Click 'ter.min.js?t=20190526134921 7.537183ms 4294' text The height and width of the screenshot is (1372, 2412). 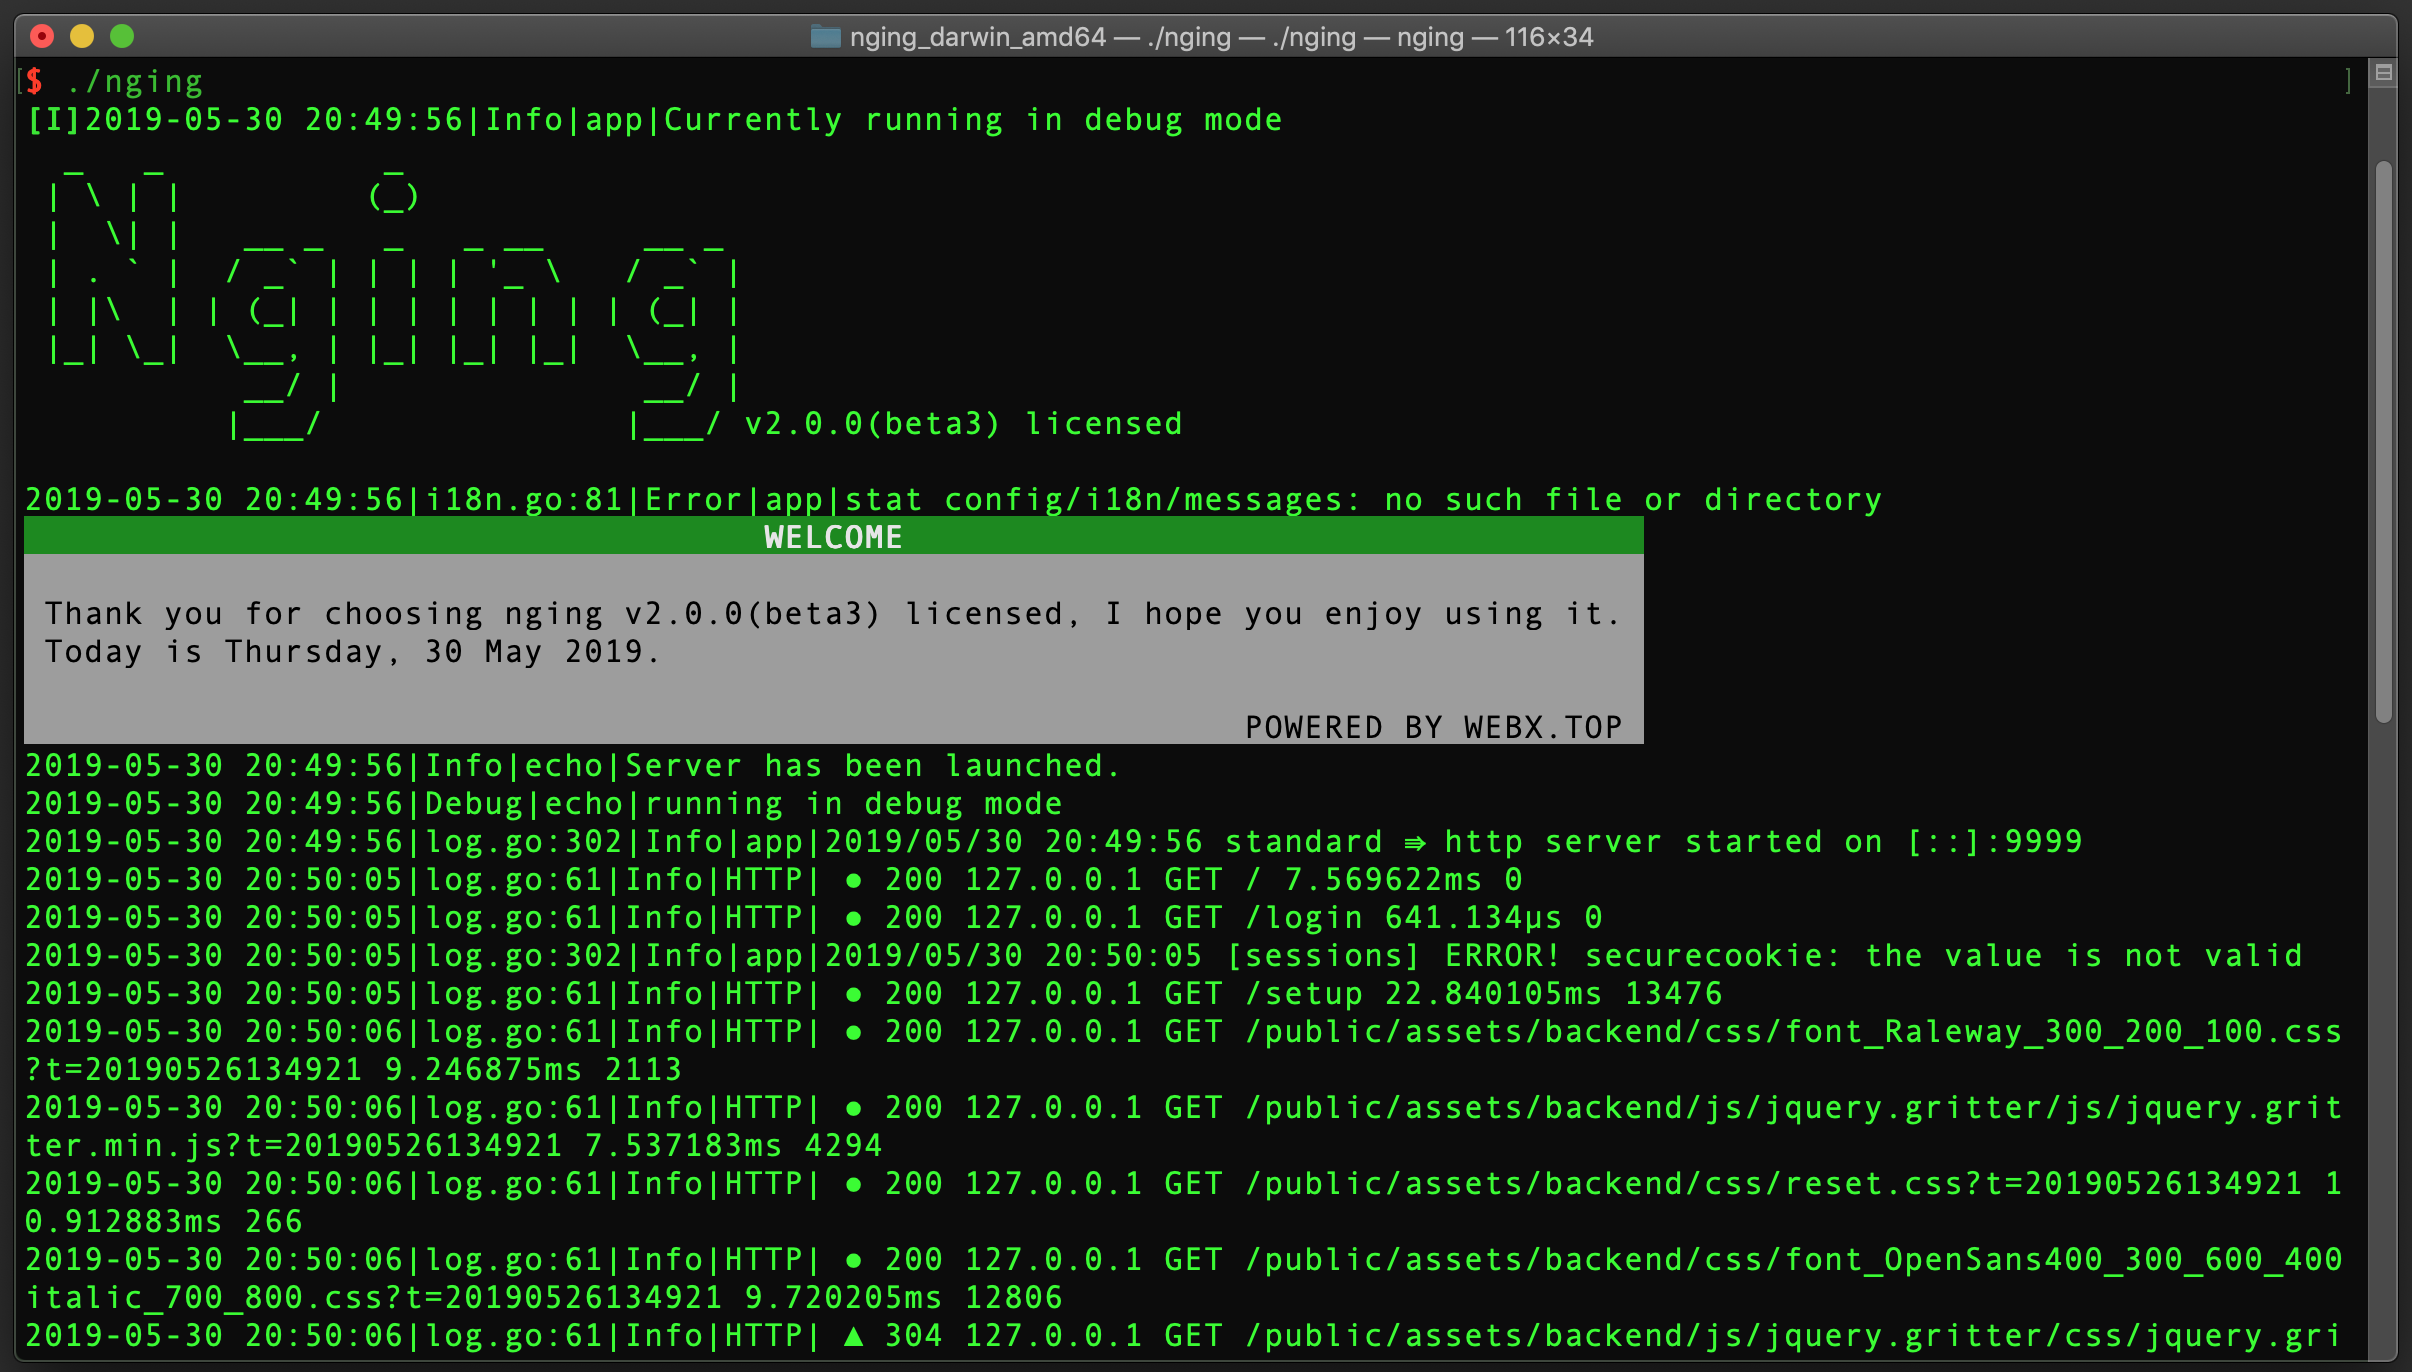454,1145
